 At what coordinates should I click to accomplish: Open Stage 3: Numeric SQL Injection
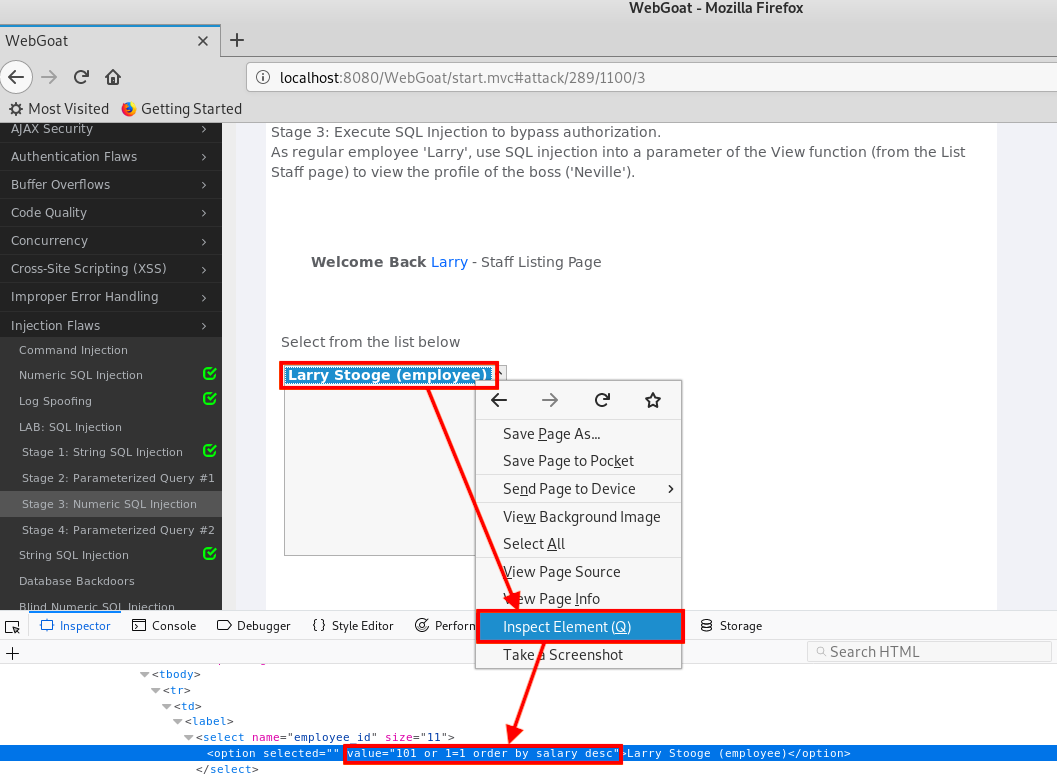[x=109, y=504]
